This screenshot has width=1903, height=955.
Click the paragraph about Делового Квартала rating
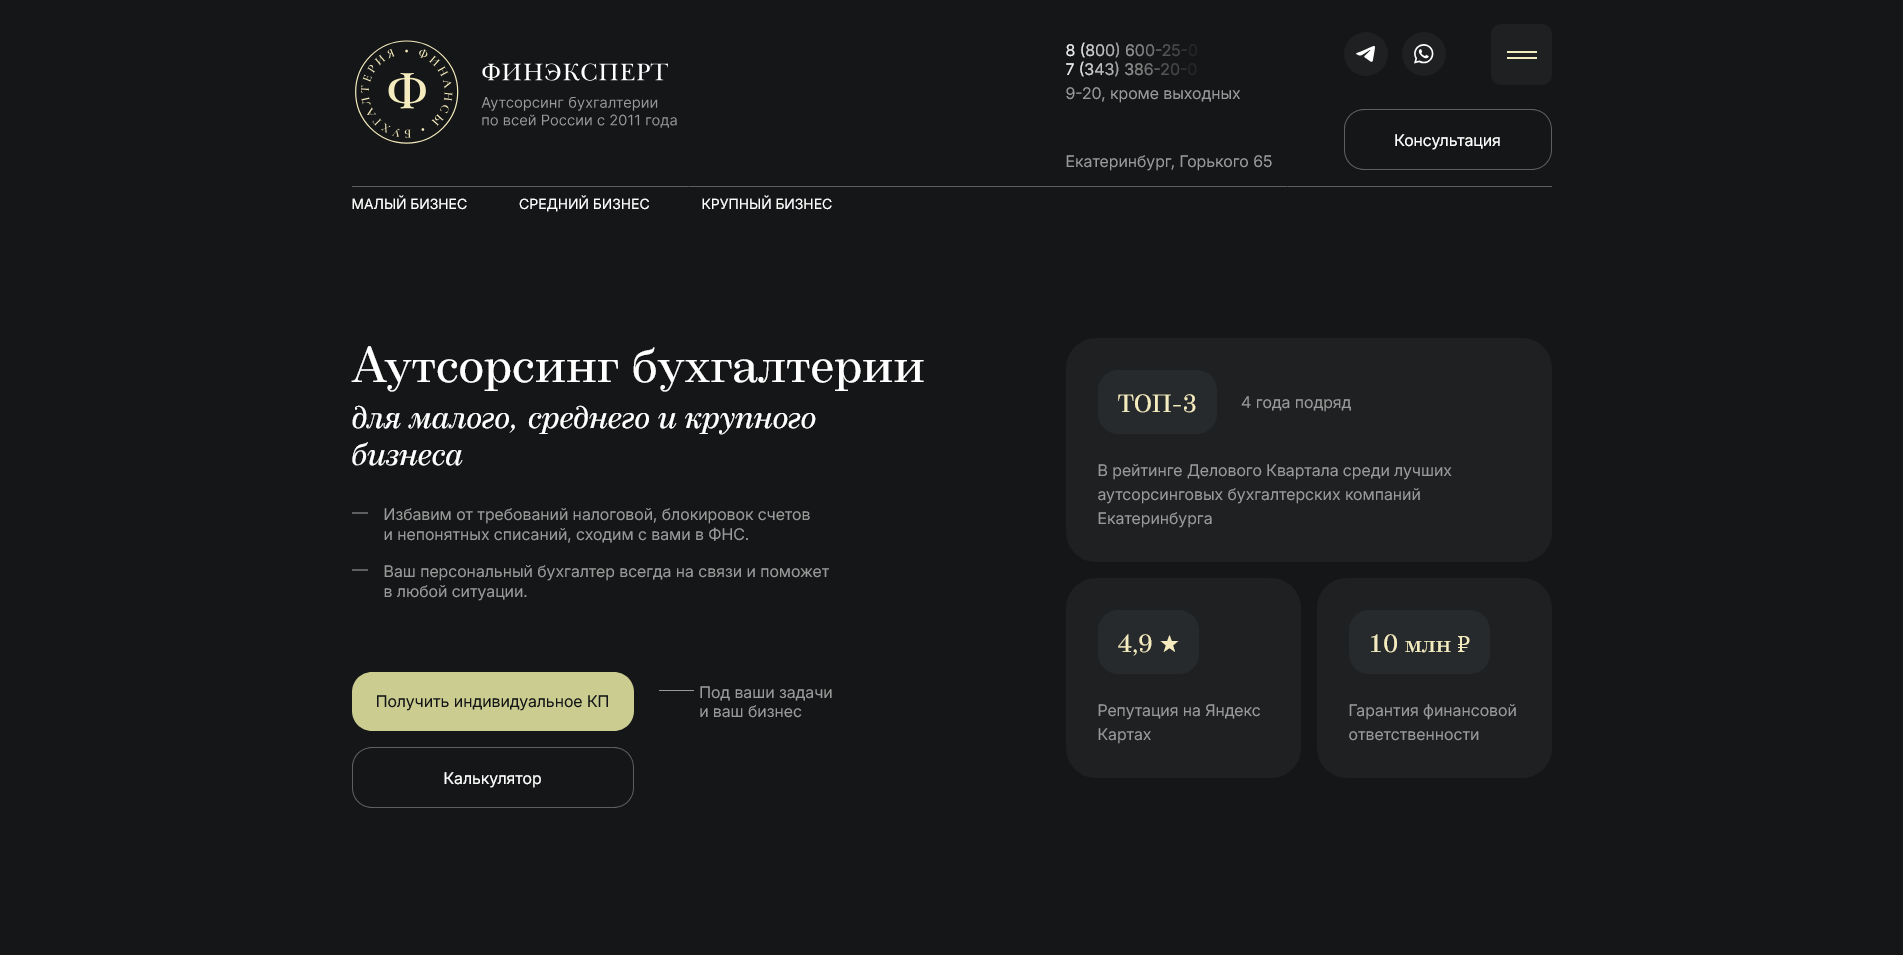pos(1274,494)
